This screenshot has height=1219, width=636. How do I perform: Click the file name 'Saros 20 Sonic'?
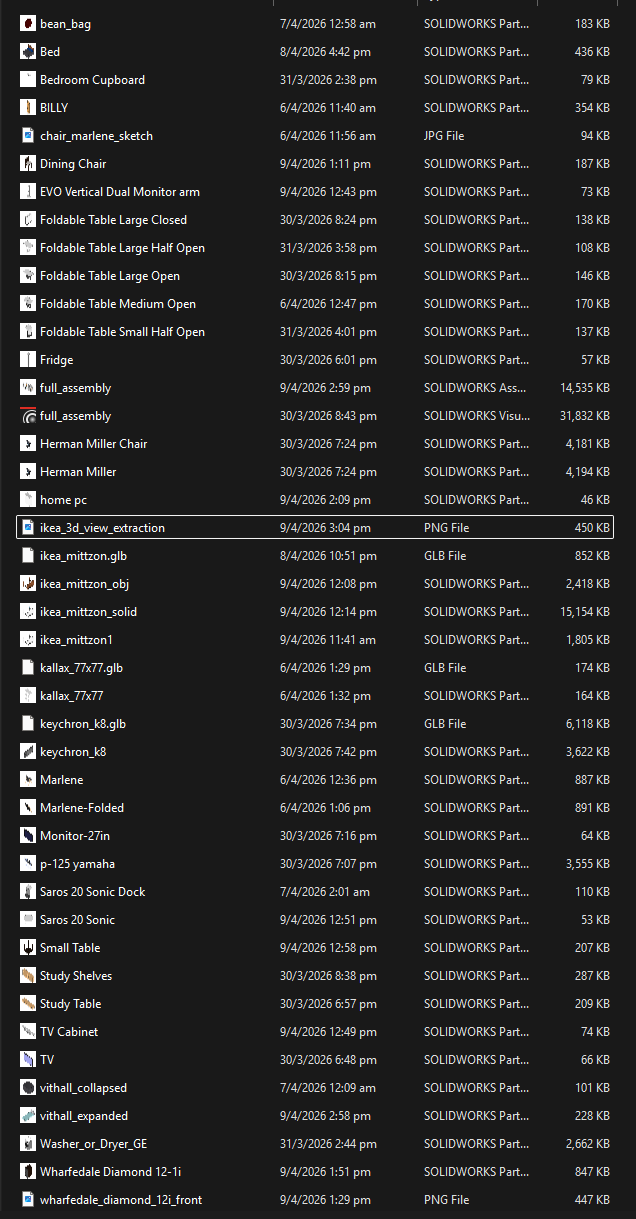pos(77,919)
